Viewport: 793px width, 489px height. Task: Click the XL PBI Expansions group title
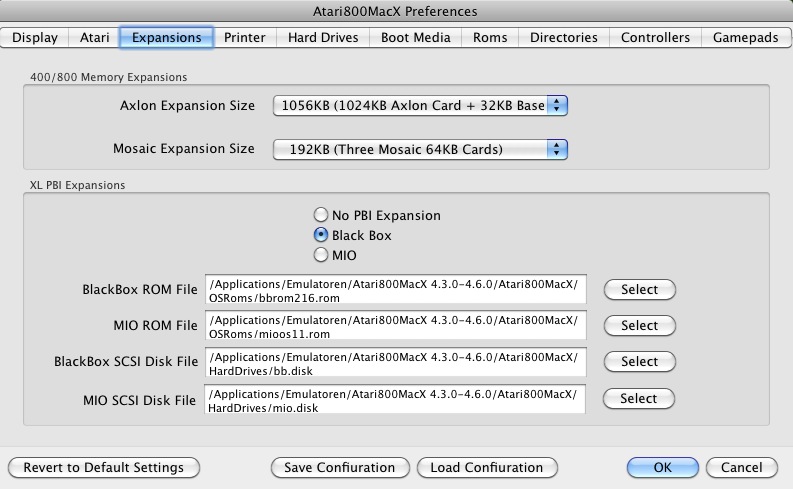click(x=77, y=185)
